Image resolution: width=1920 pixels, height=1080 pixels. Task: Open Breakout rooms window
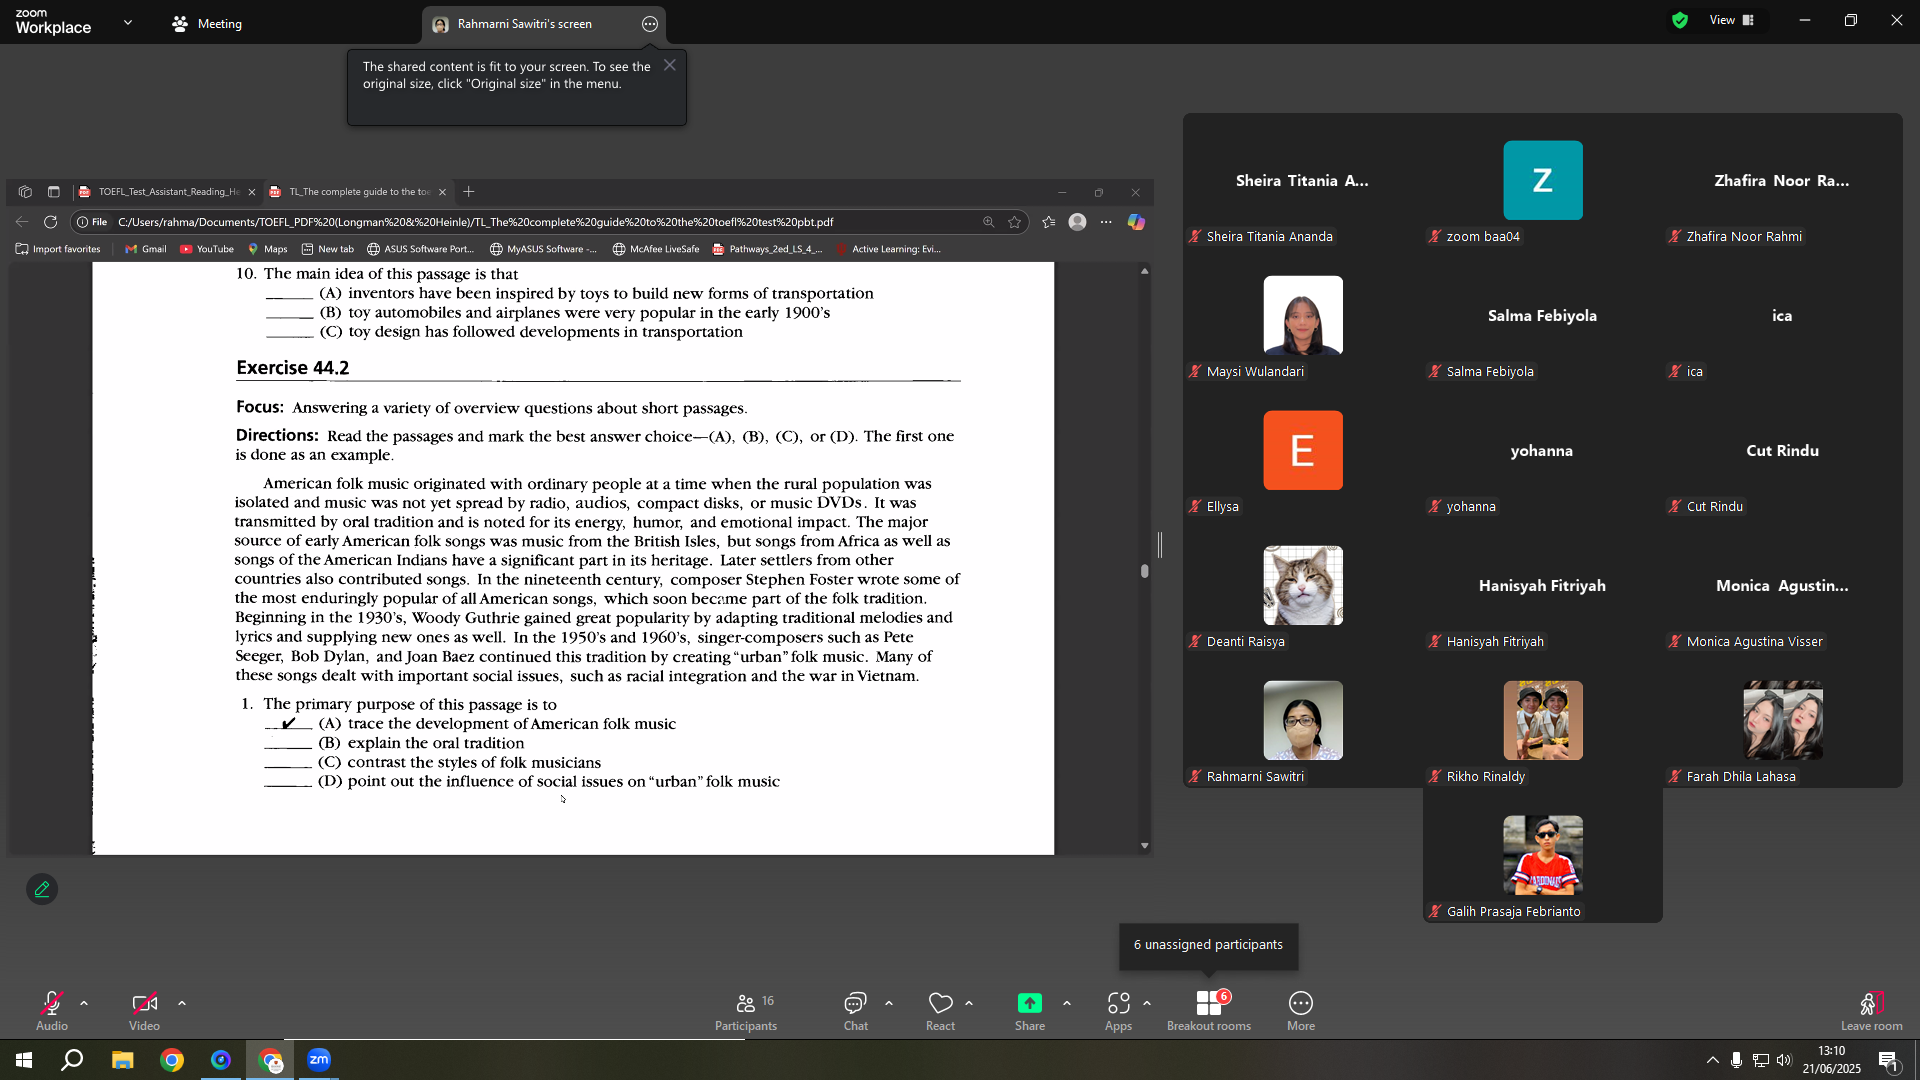[1209, 1010]
